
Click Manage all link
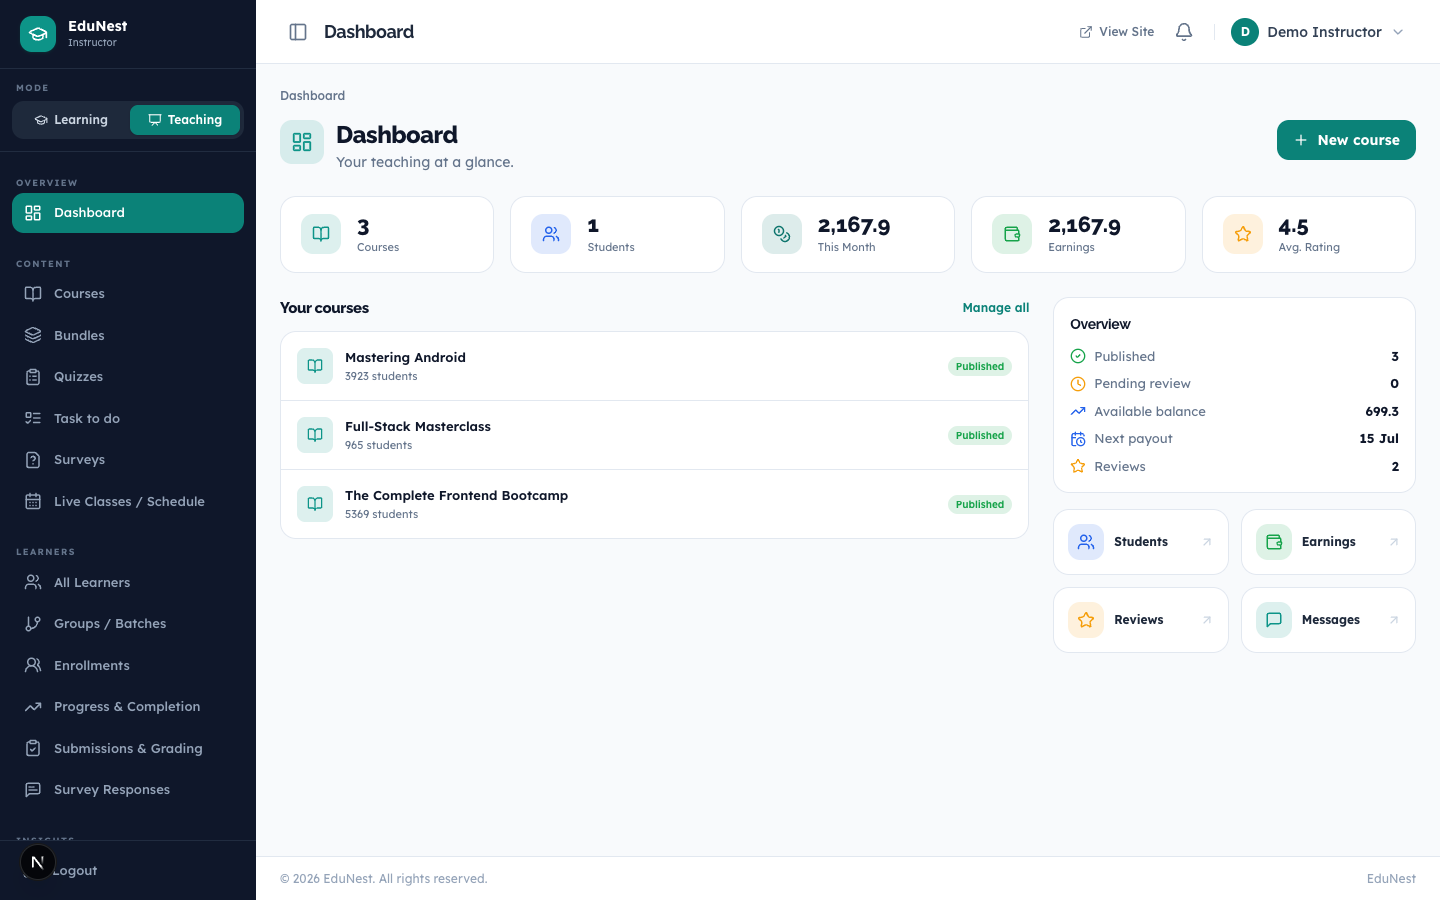(x=996, y=308)
